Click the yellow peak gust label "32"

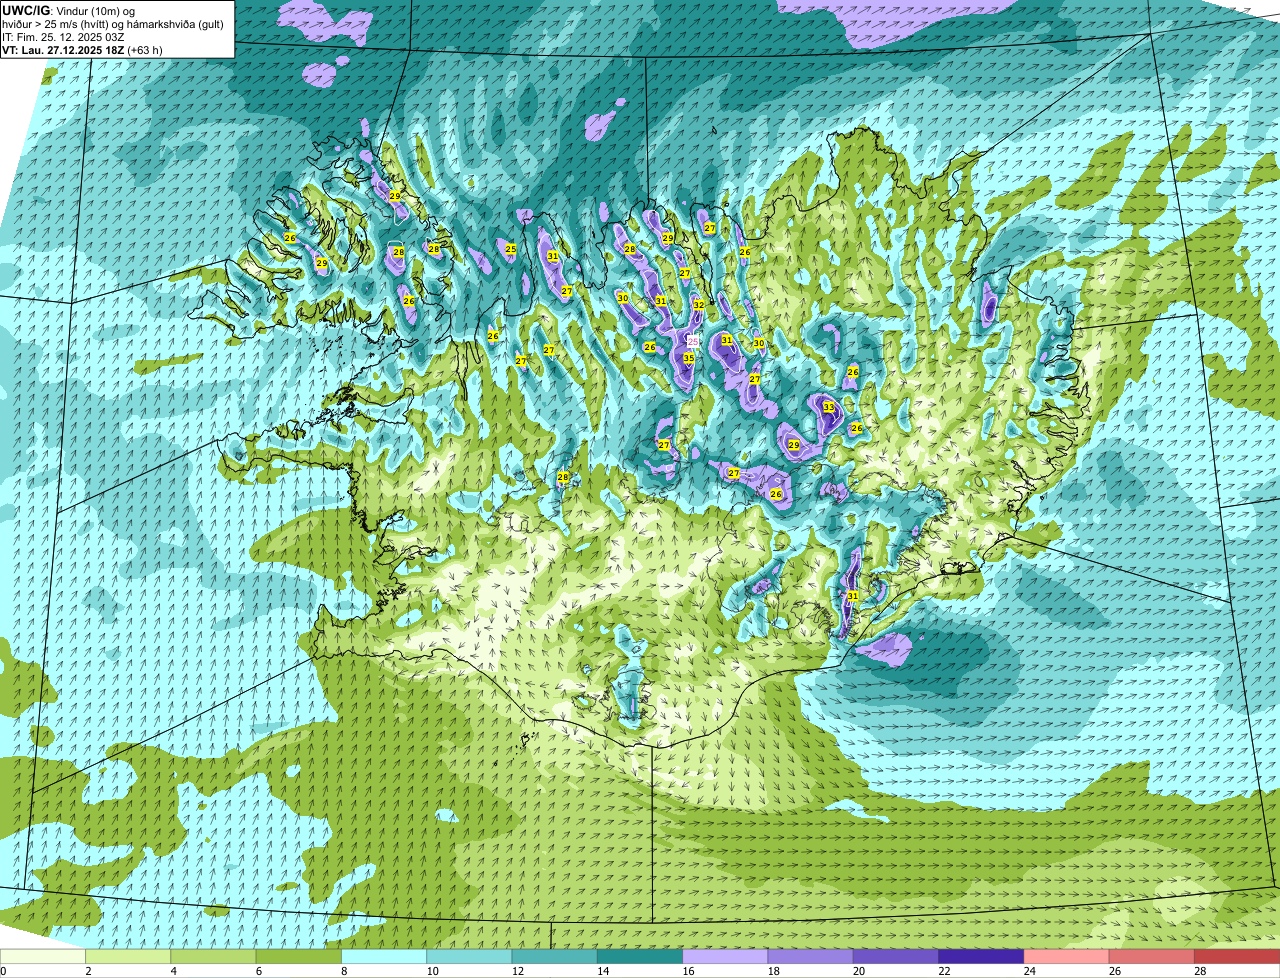point(699,305)
